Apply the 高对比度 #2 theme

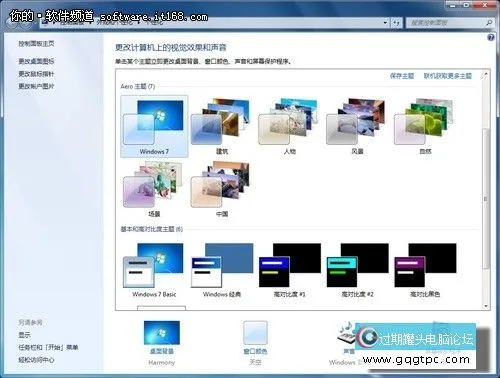357,270
